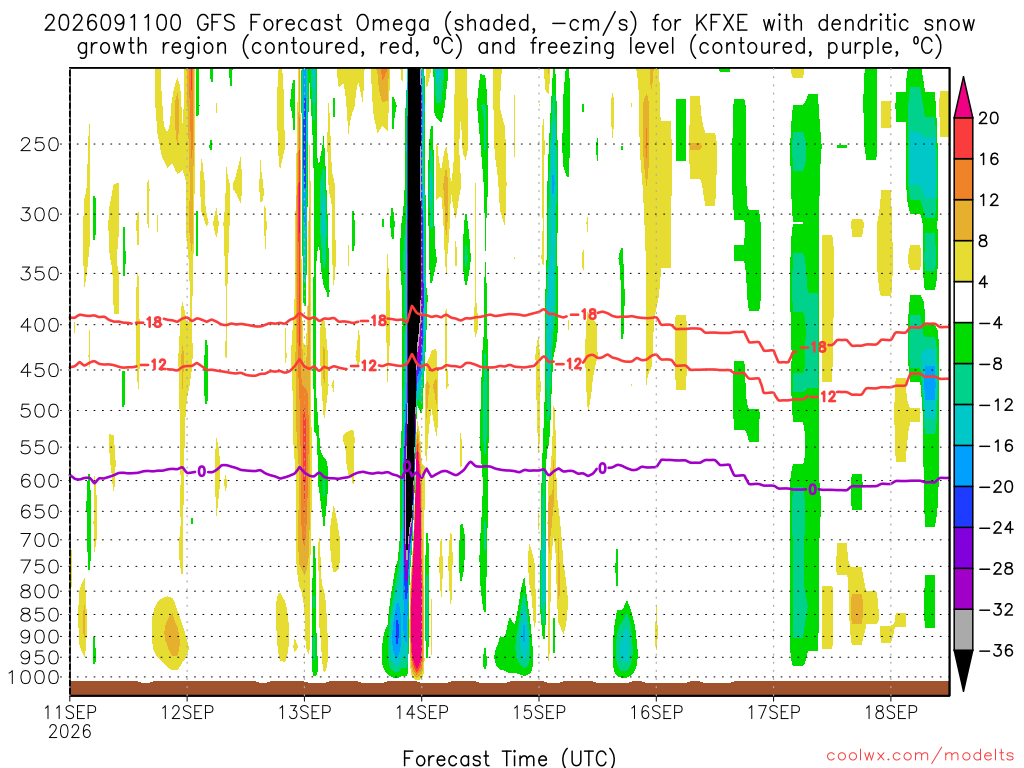
Task: Click the chart title mentioning KFXE
Action: click(509, 35)
